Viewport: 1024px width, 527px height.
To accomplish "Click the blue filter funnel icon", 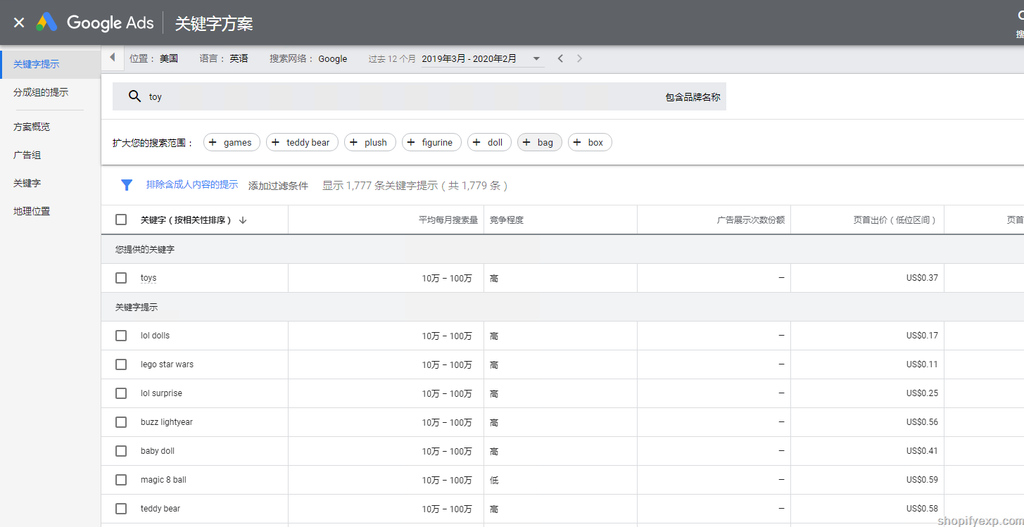I will [x=127, y=185].
